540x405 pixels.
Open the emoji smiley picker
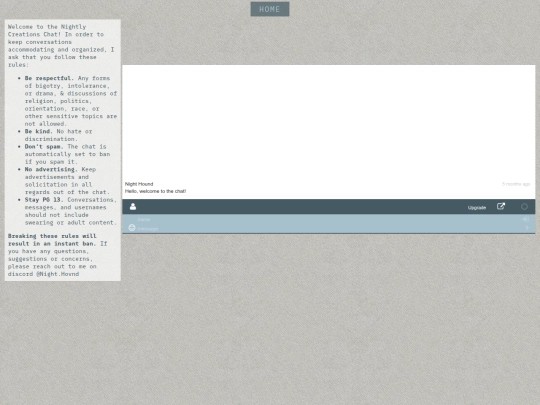coord(132,228)
